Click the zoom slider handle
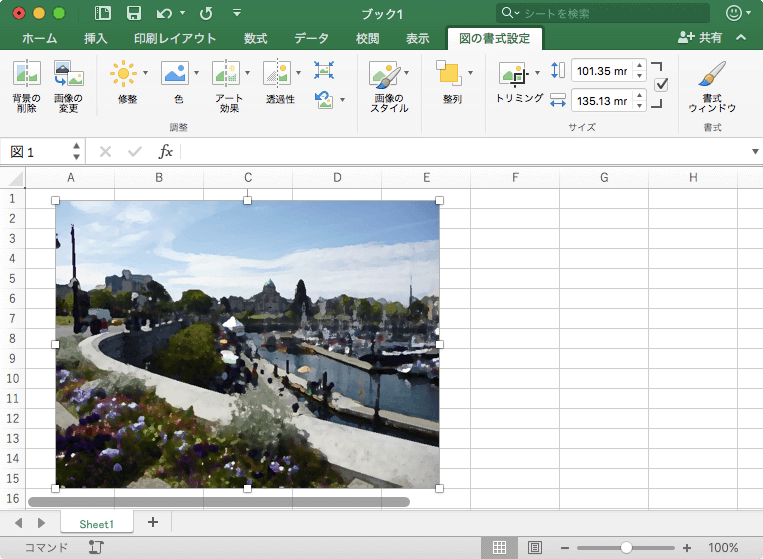Viewport: 763px width, 559px height. point(626,547)
